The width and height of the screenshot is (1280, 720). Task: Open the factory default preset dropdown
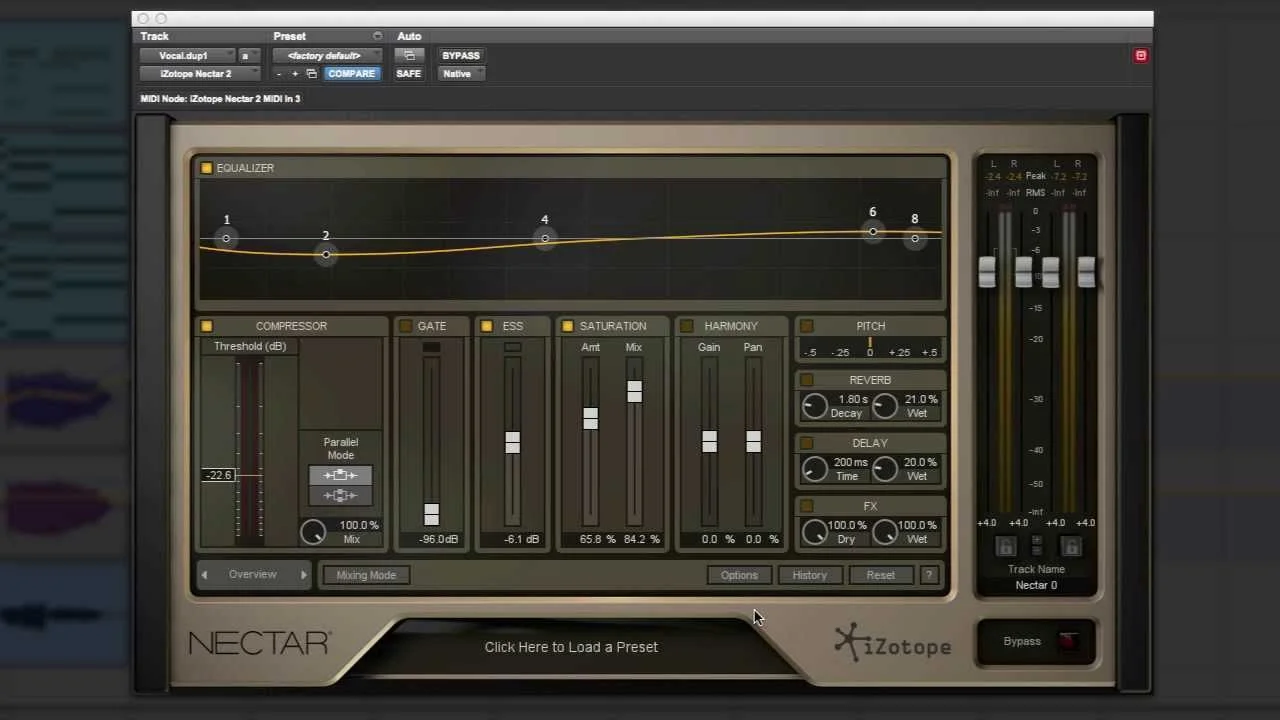[325, 55]
